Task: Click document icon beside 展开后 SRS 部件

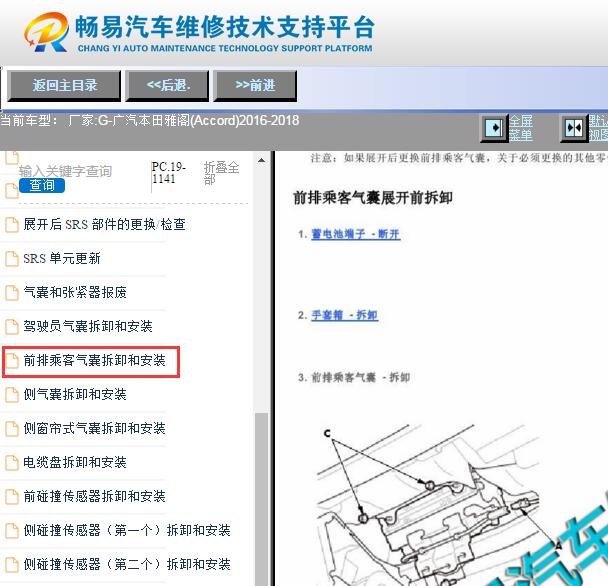Action: click(x=12, y=225)
